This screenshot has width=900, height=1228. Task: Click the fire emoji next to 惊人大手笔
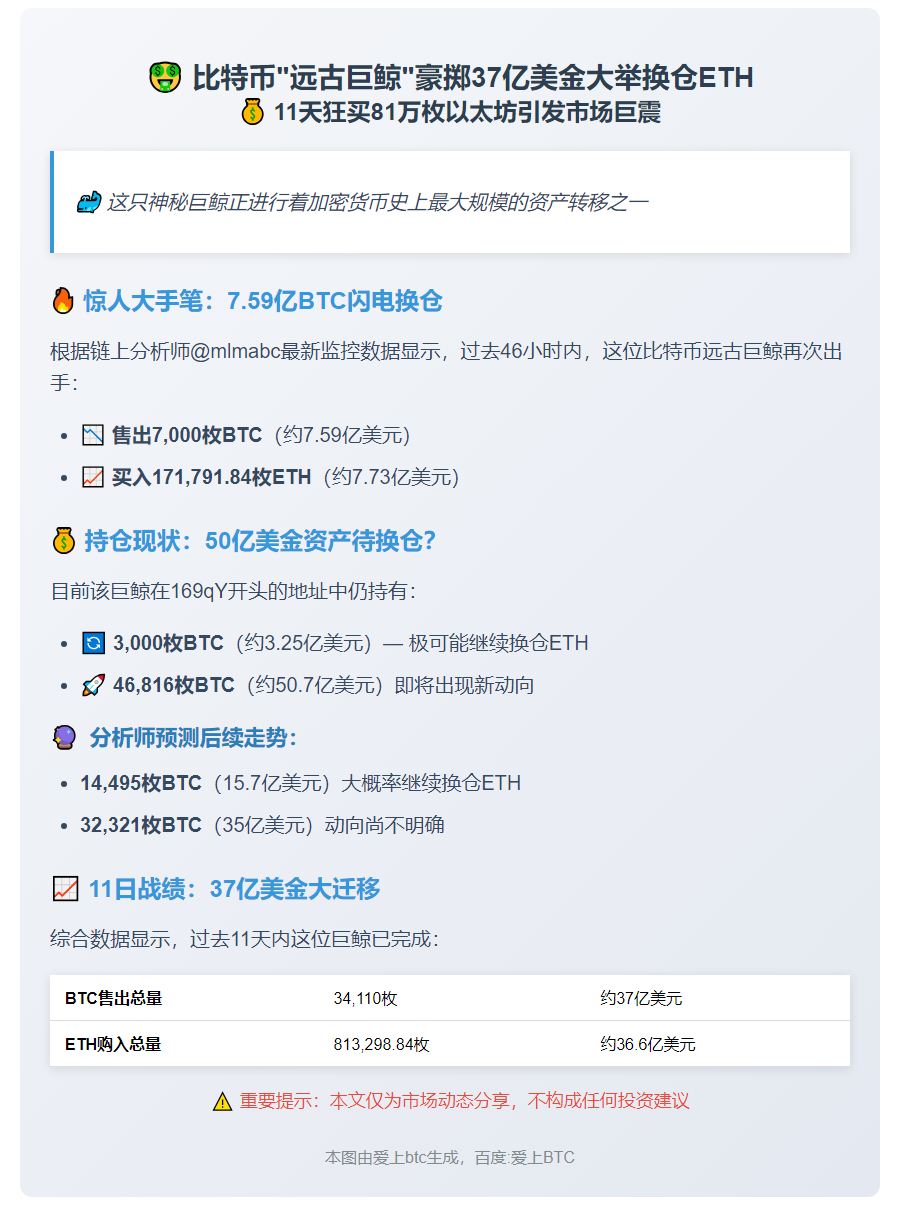click(x=63, y=301)
